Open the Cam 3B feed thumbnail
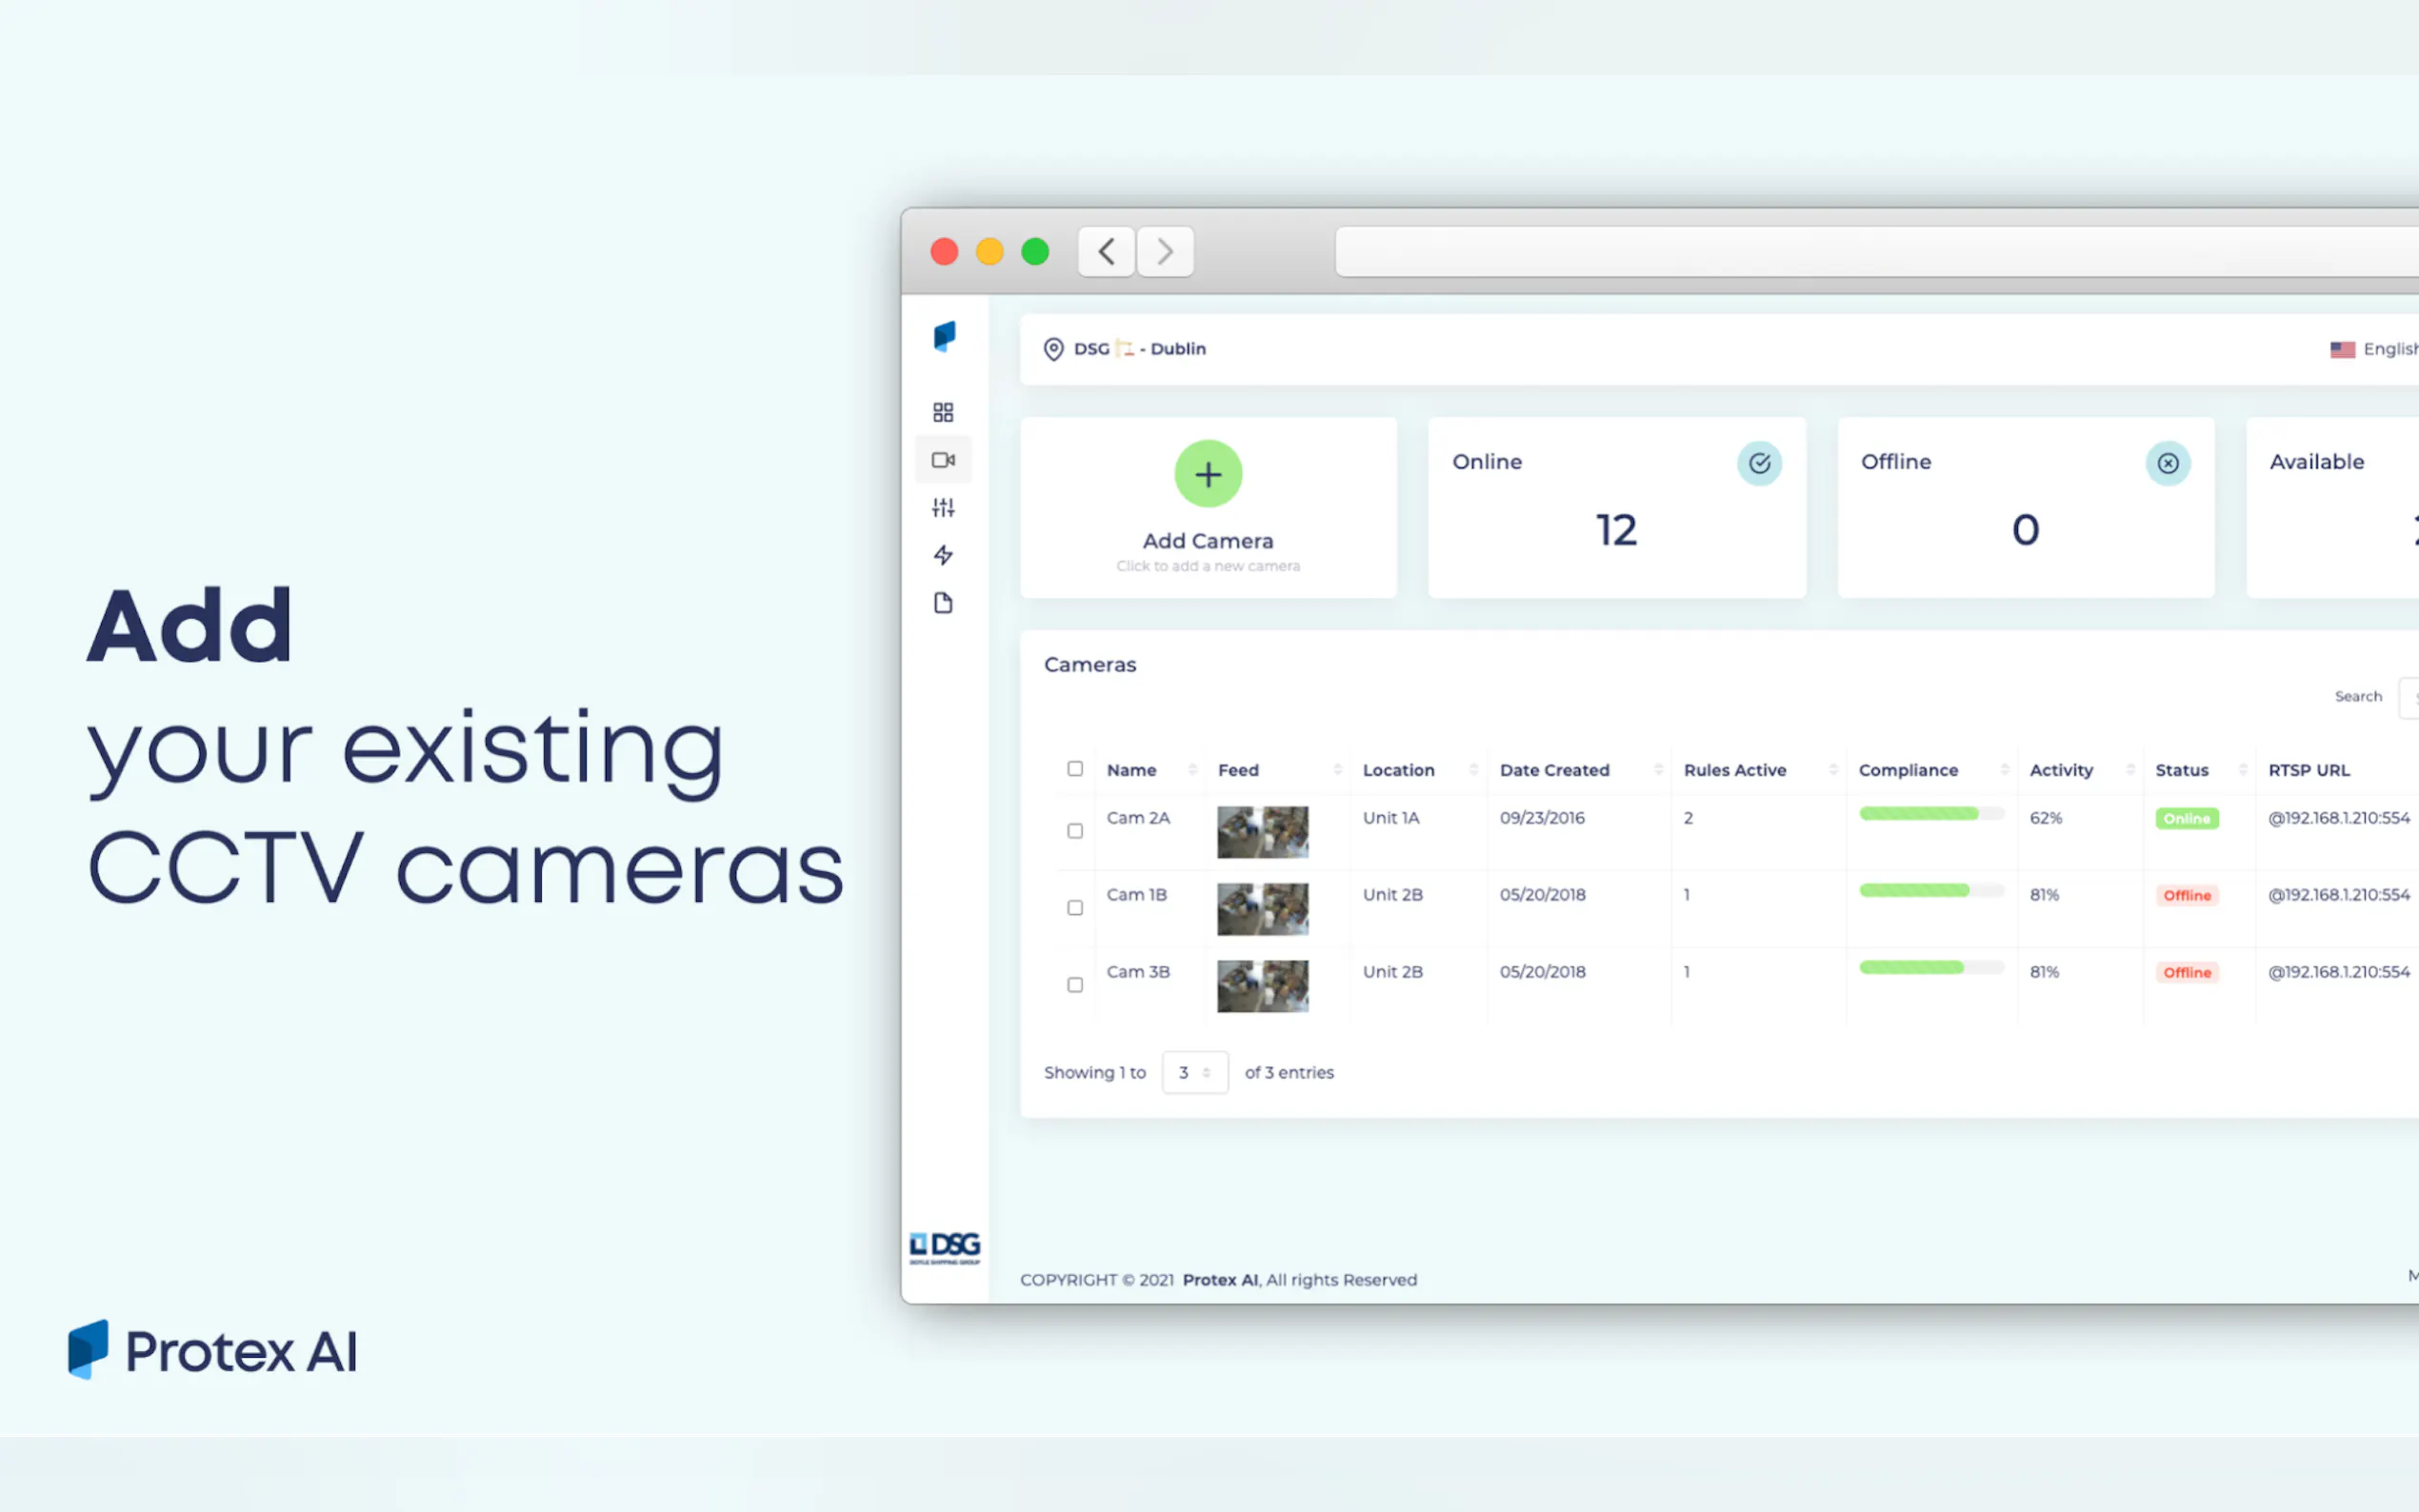 1261,986
